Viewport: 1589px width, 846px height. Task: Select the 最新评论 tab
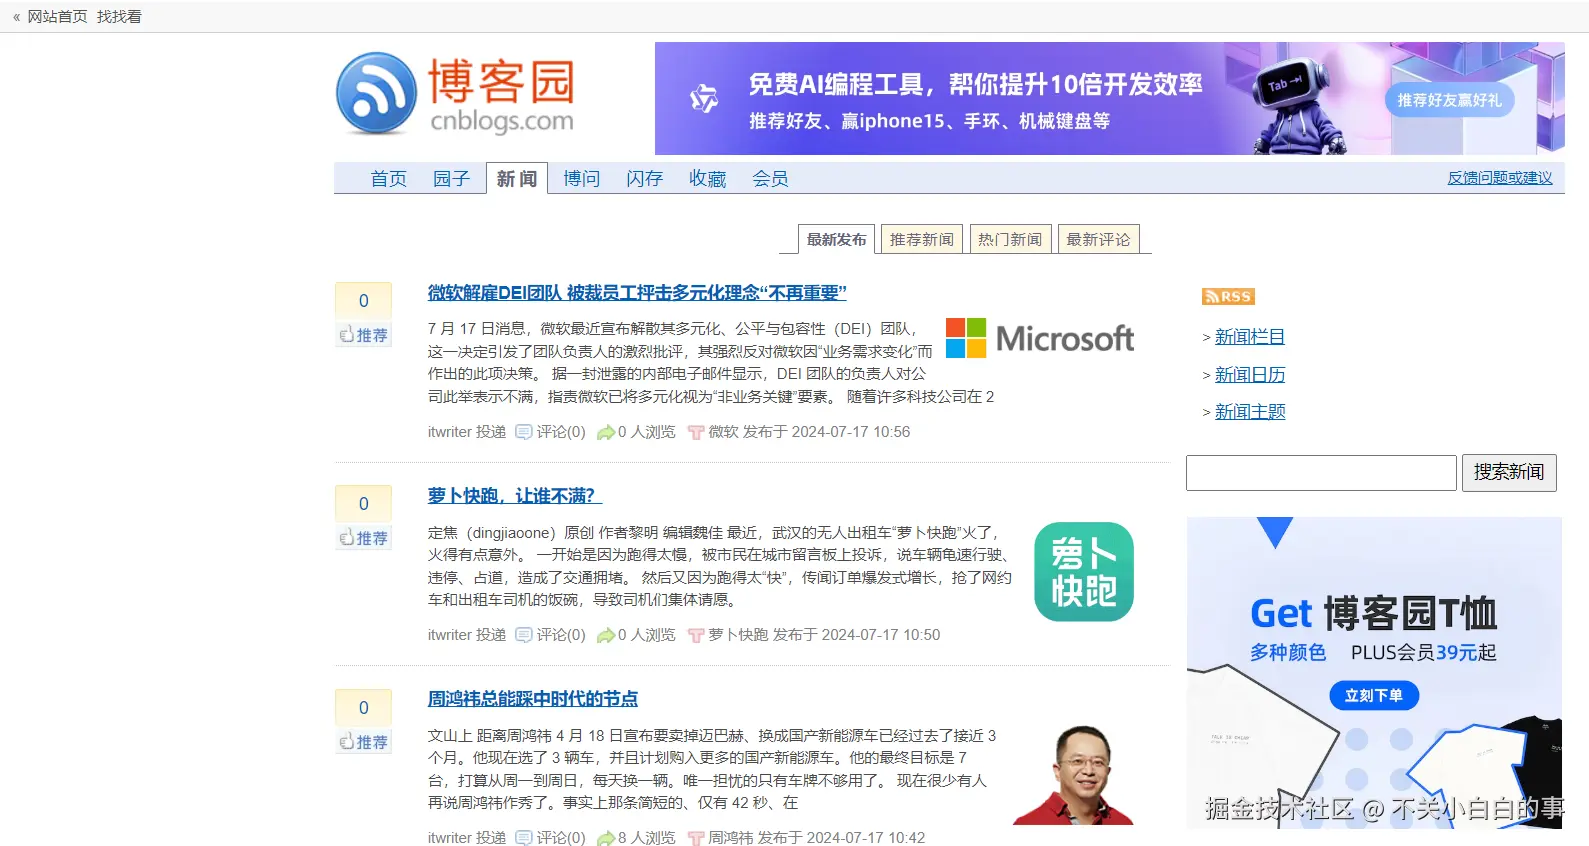pos(1098,240)
